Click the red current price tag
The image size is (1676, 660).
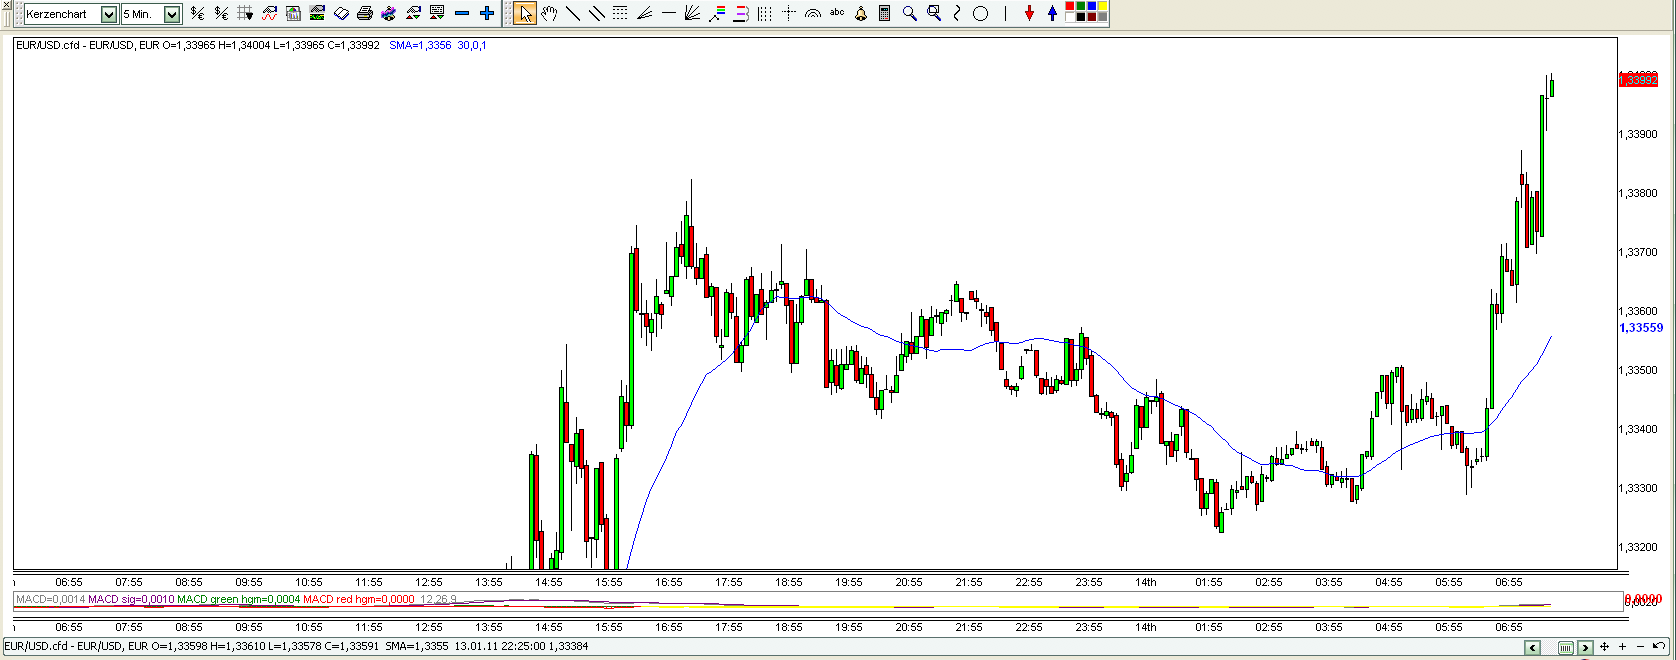tap(1638, 80)
